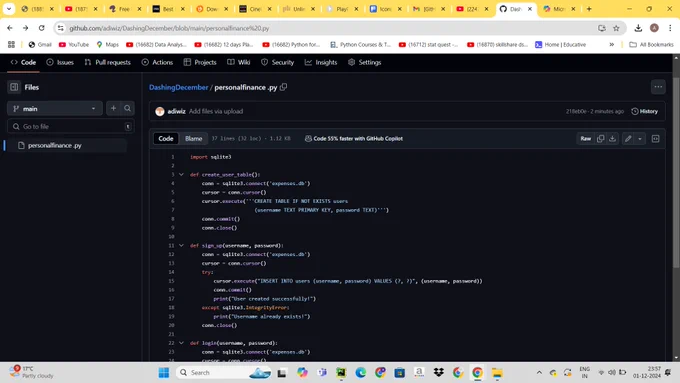This screenshot has width=680, height=383.
Task: Open the Code repository tab
Action: [x=23, y=62]
